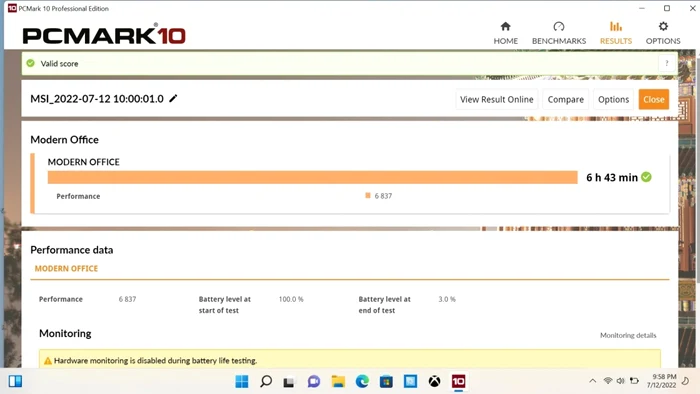This screenshot has height=394, width=700.
Task: Click the Wi-Fi tray icon
Action: pyautogui.click(x=608, y=381)
